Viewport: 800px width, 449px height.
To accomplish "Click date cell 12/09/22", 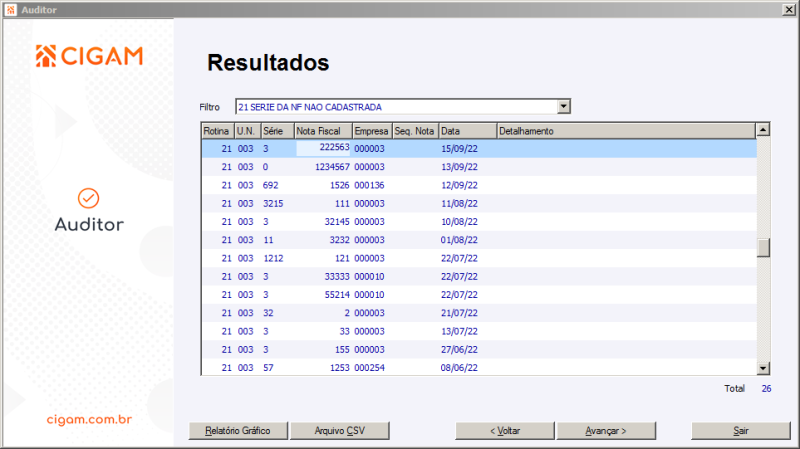I will [x=459, y=185].
